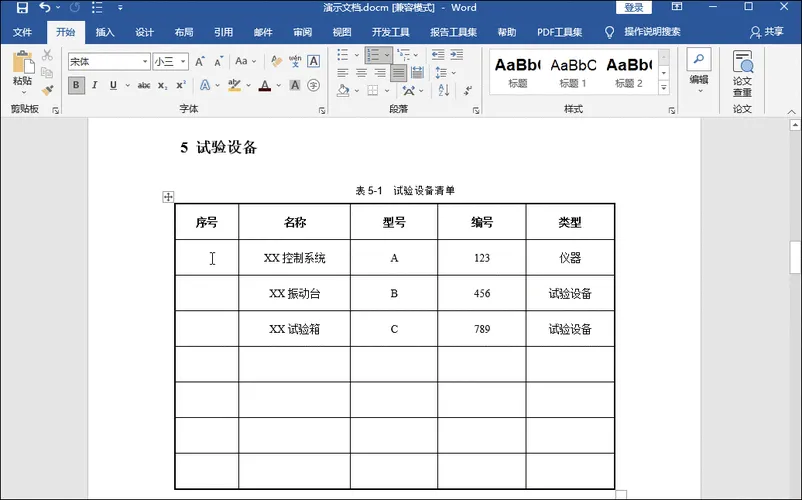Apply paragraph shading with the paint bucket
The image size is (802, 500).
pos(343,91)
